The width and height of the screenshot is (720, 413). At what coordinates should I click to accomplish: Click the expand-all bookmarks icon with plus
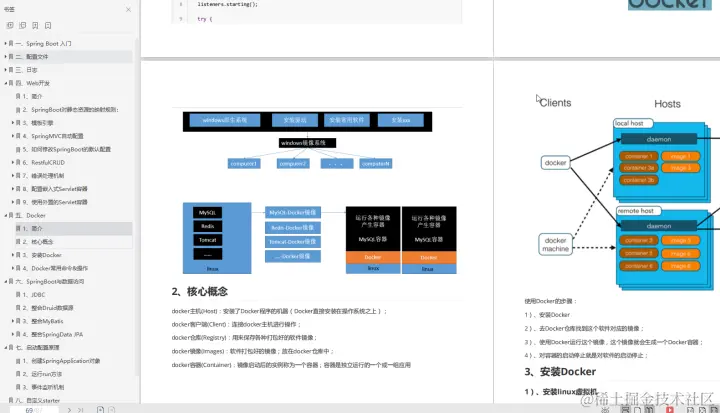pos(10,25)
